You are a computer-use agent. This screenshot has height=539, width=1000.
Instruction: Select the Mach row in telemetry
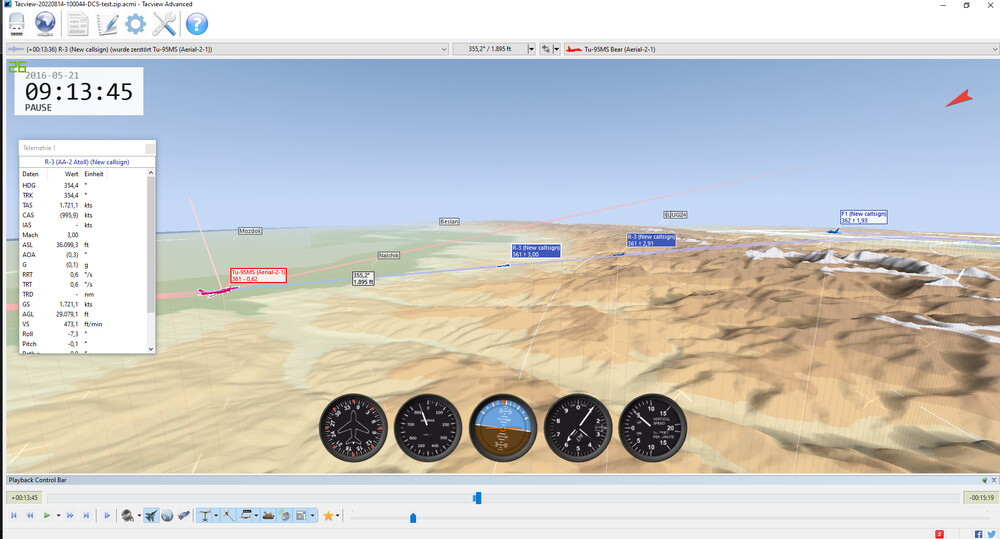pos(83,235)
